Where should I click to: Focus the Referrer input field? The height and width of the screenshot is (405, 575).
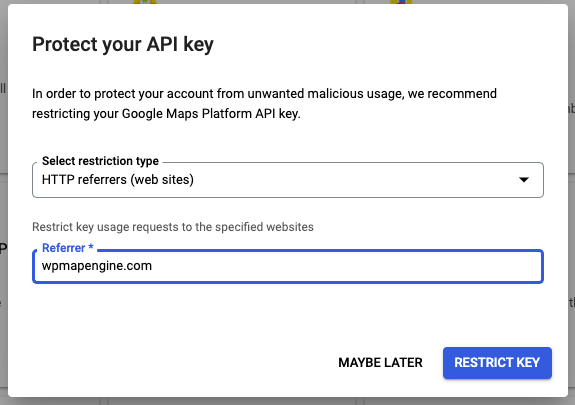288,266
